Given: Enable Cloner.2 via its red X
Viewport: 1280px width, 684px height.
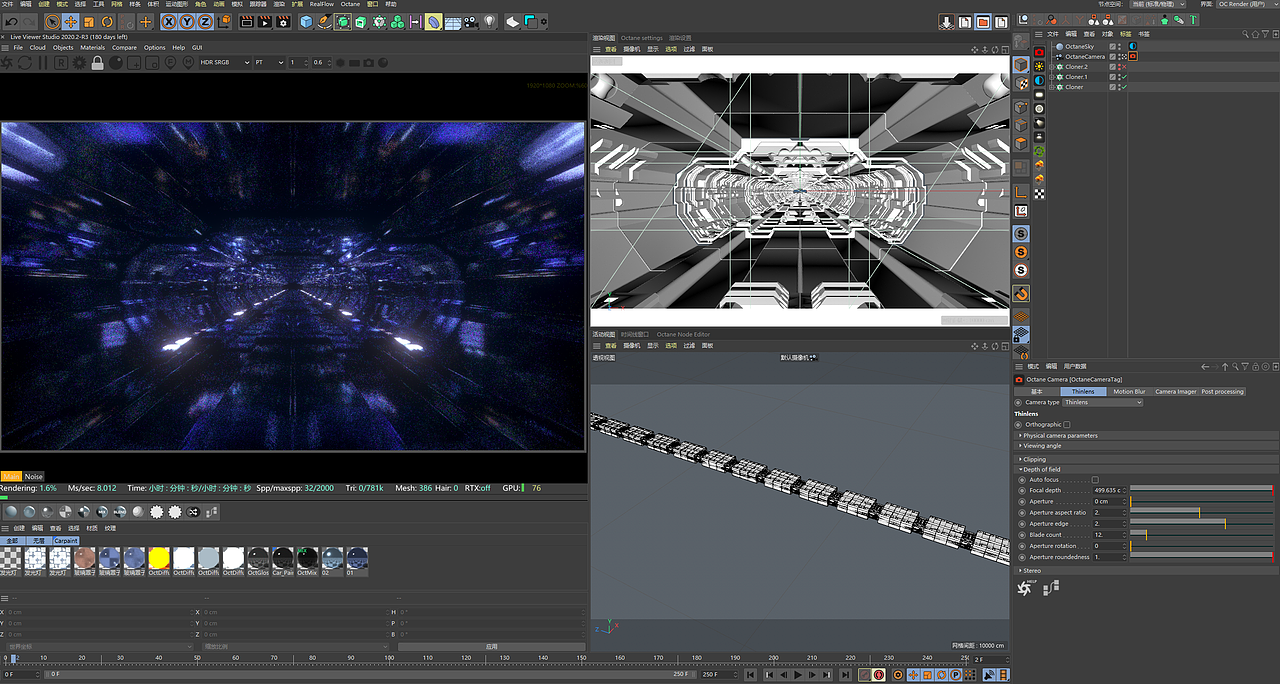Looking at the screenshot, I should click(x=1124, y=66).
